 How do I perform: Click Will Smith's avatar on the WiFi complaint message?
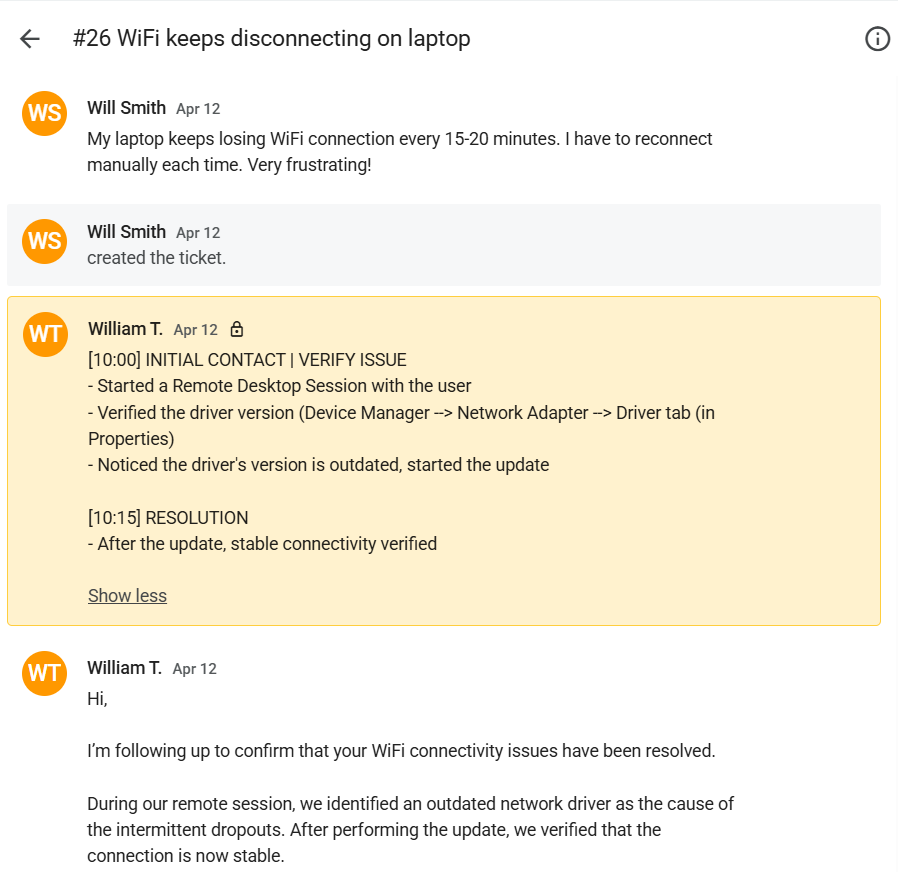point(45,113)
